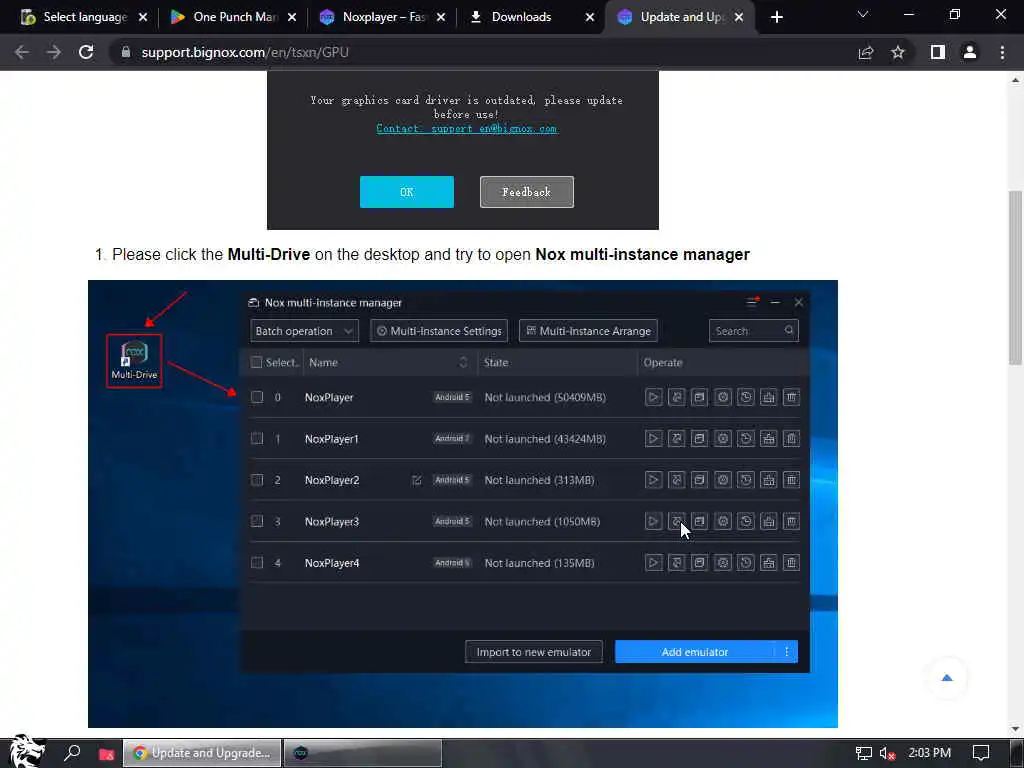Screen dimensions: 1024x768
Task: Open the taskbar notification center icon
Action: coord(981,753)
